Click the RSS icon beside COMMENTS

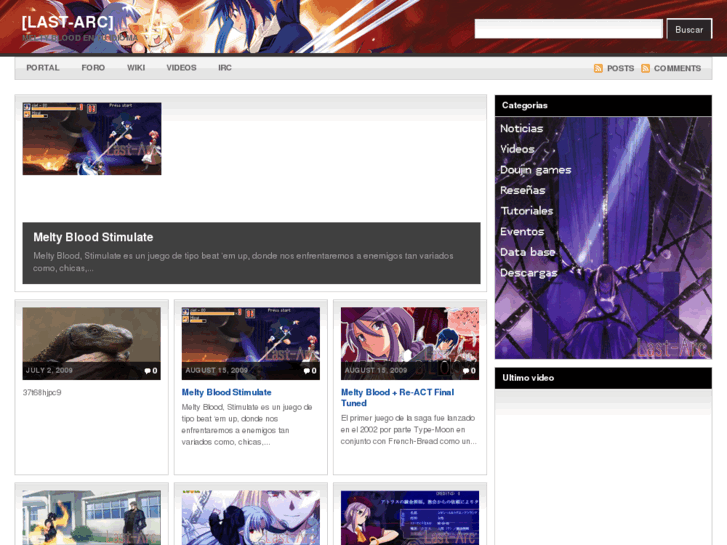(x=645, y=68)
